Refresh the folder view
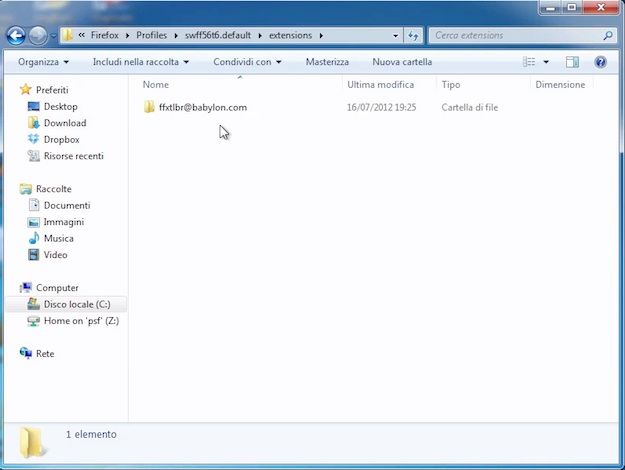The height and width of the screenshot is (470, 625). (x=413, y=36)
